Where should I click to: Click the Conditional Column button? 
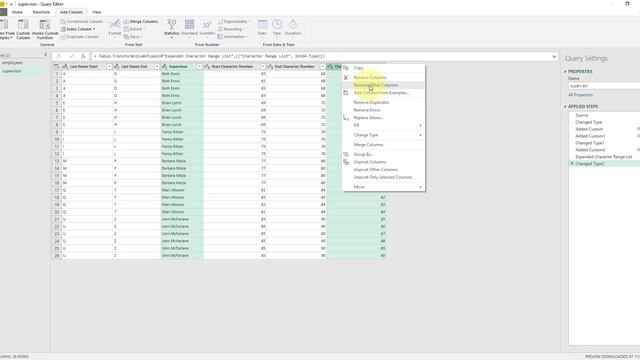click(82, 22)
